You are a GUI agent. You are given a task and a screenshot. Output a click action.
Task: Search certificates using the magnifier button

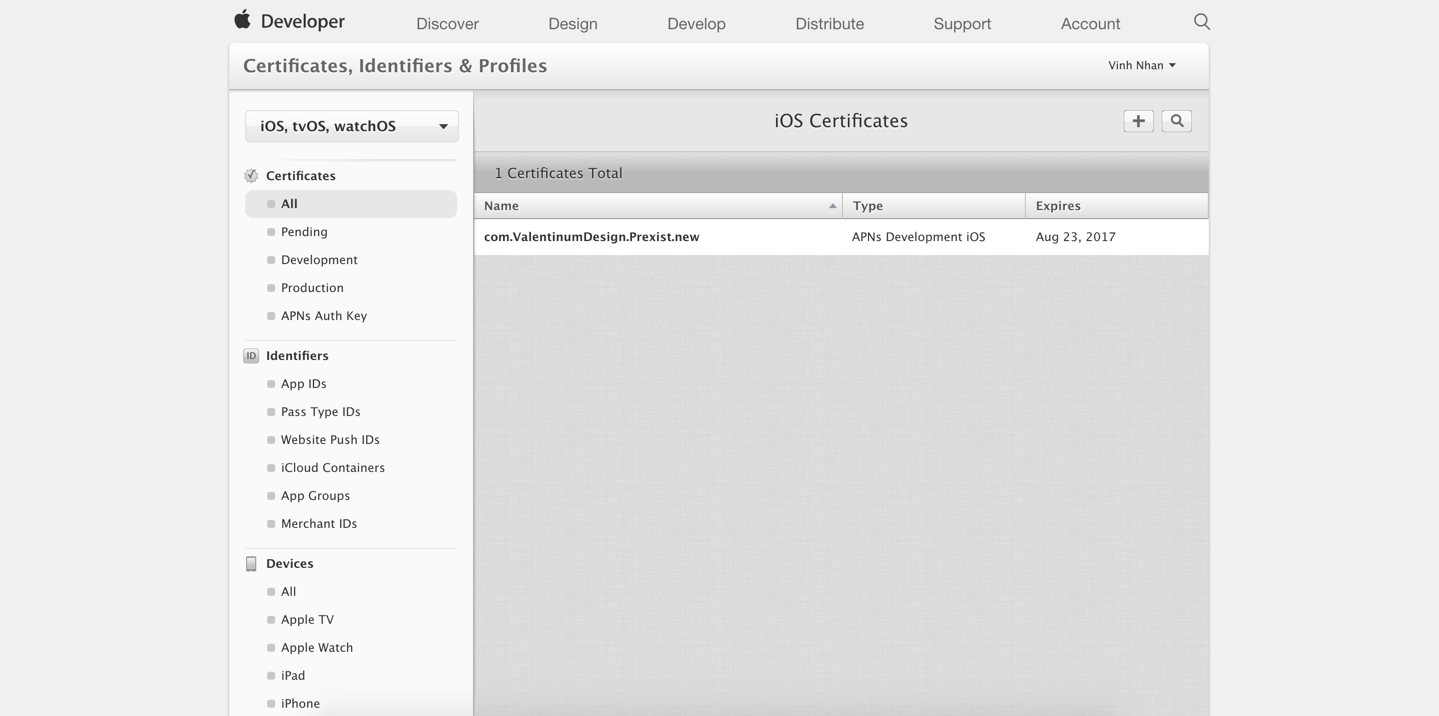(1176, 121)
